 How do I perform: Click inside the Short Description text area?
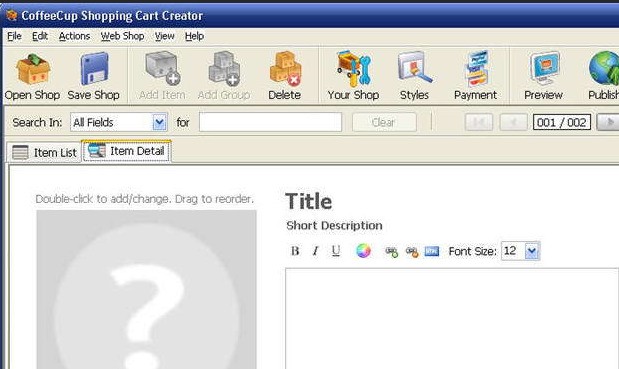point(452,318)
